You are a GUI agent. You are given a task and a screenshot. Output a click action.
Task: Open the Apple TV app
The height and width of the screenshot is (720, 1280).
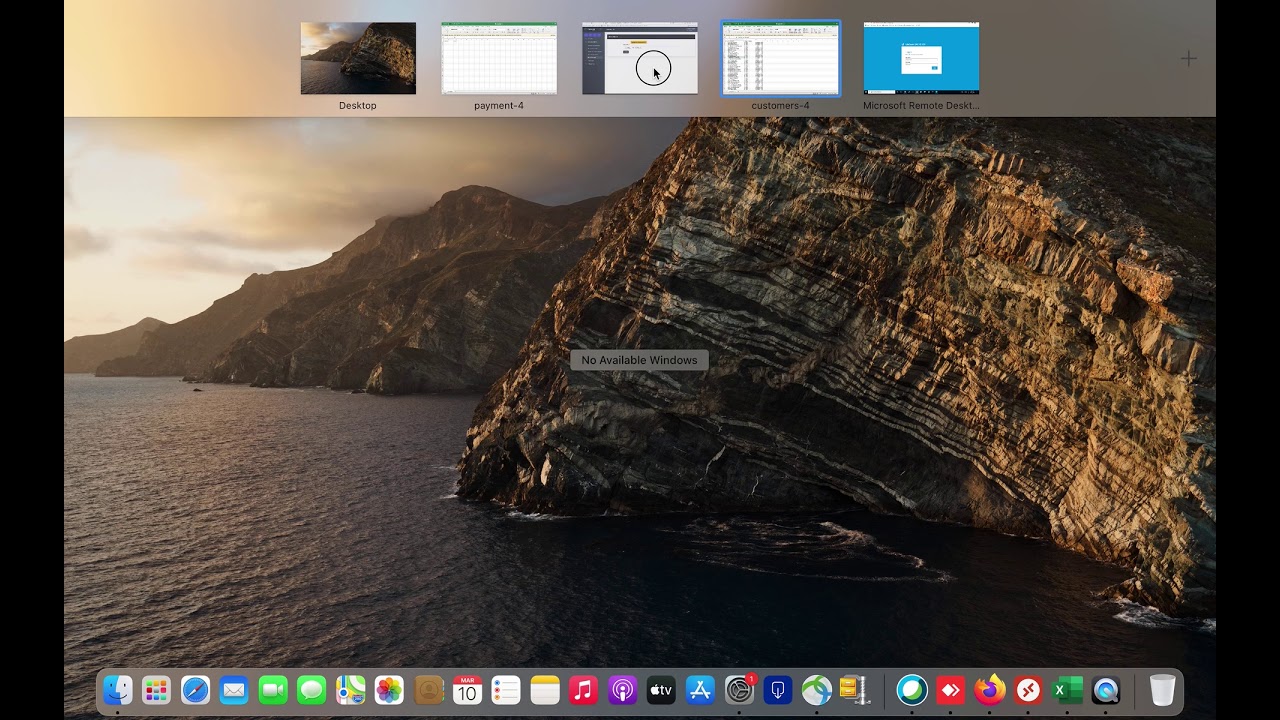[661, 690]
